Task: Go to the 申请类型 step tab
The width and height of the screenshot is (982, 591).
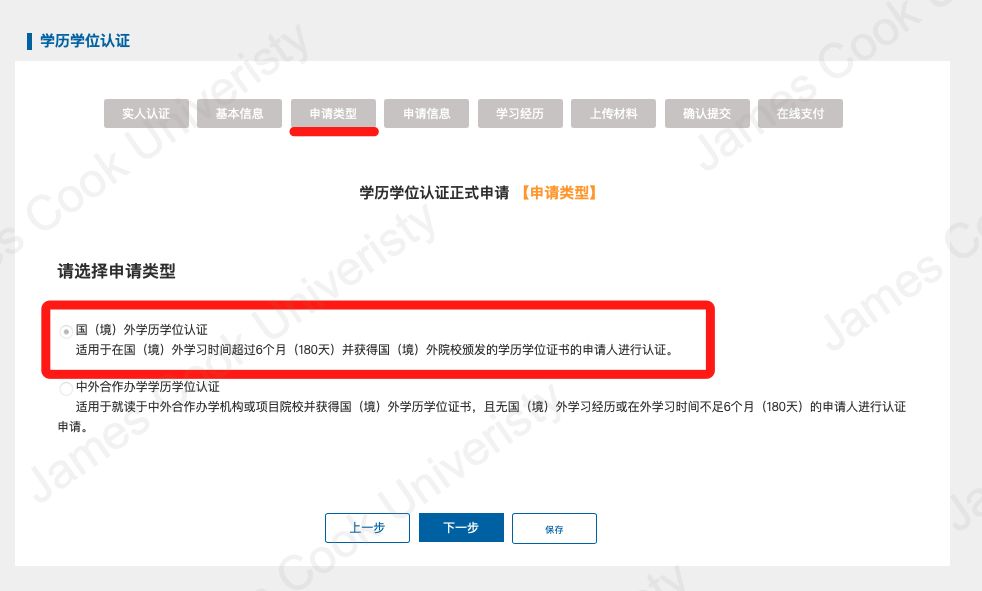Action: (x=333, y=113)
